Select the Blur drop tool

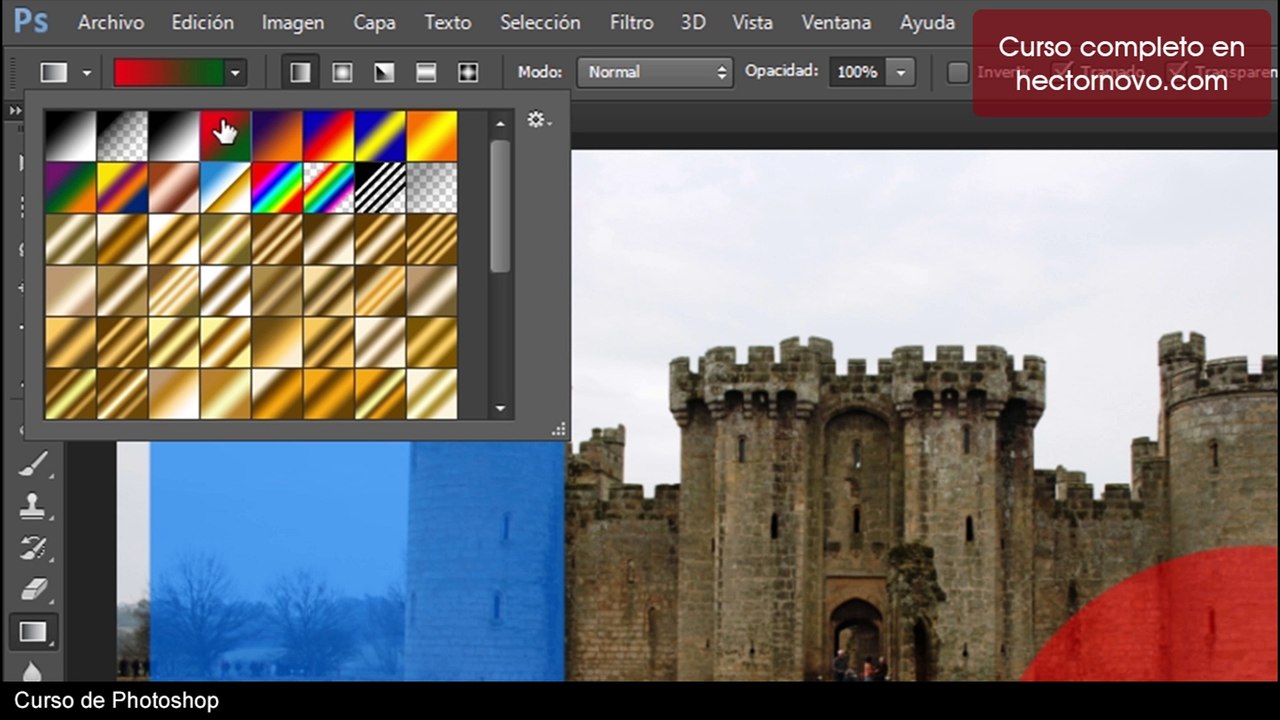pos(33,671)
